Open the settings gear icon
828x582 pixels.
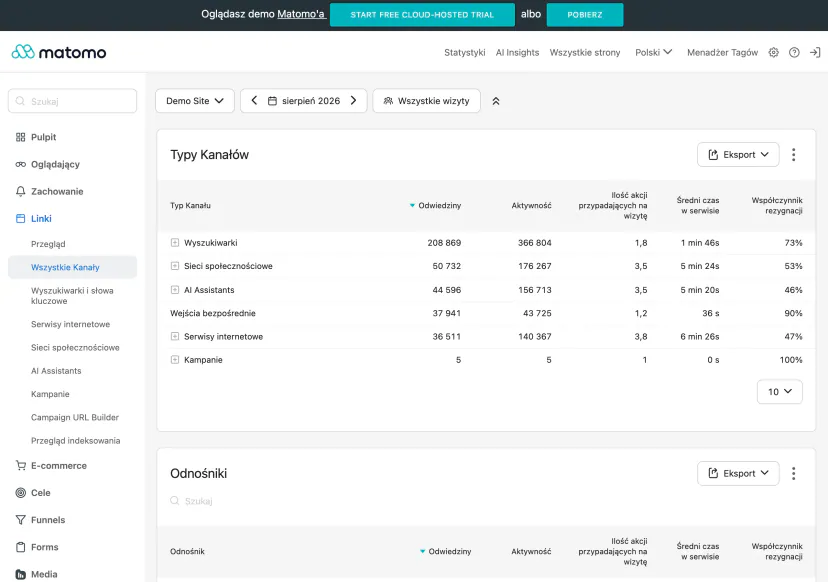click(774, 52)
